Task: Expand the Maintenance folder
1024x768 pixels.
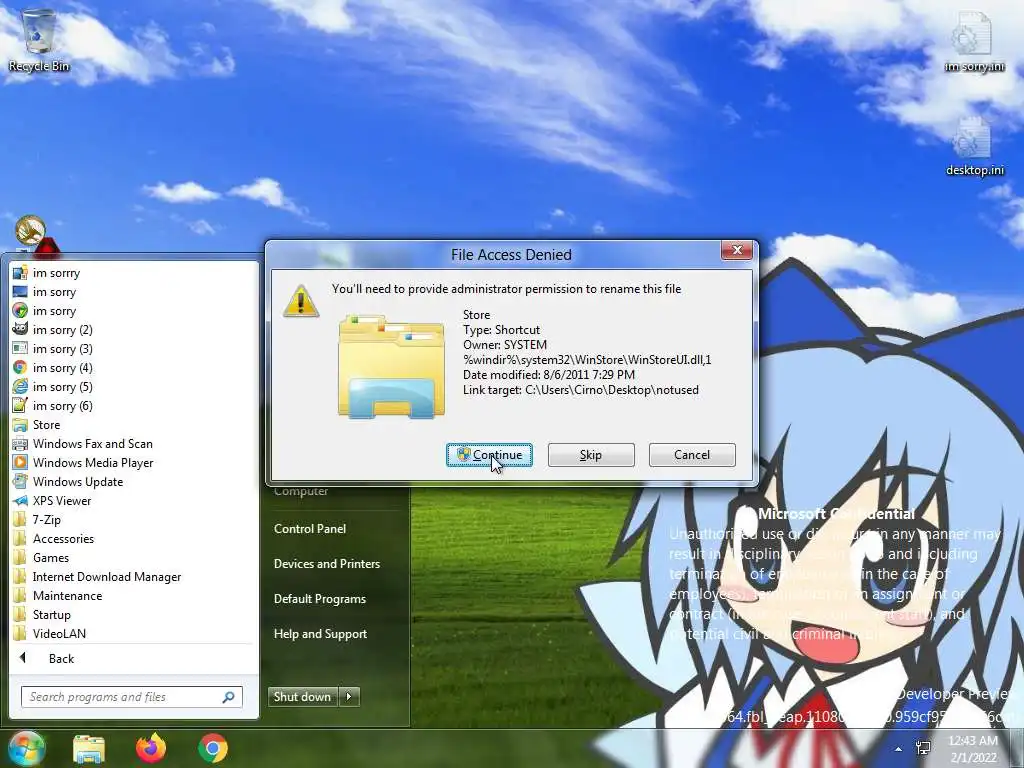Action: click(x=57, y=595)
